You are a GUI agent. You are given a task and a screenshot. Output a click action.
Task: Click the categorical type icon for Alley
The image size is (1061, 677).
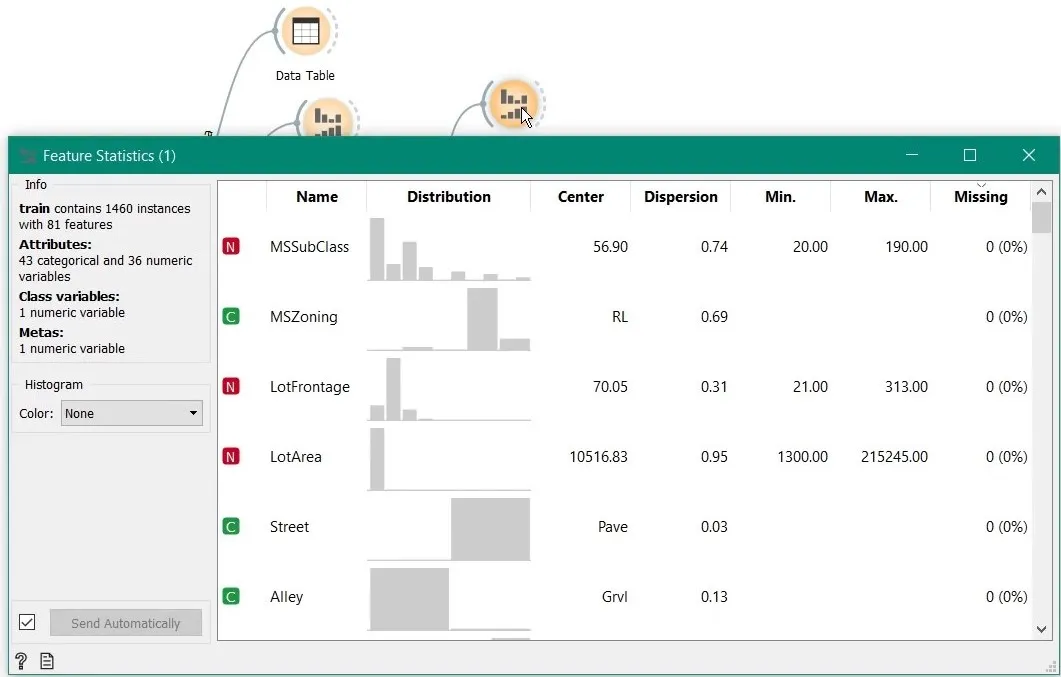[231, 597]
